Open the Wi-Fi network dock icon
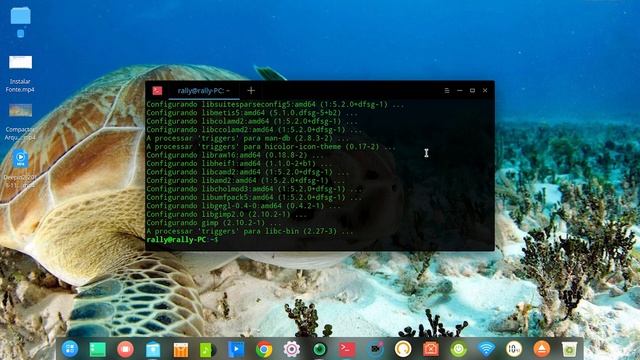Viewport: 640px width, 360px height. coord(486,349)
